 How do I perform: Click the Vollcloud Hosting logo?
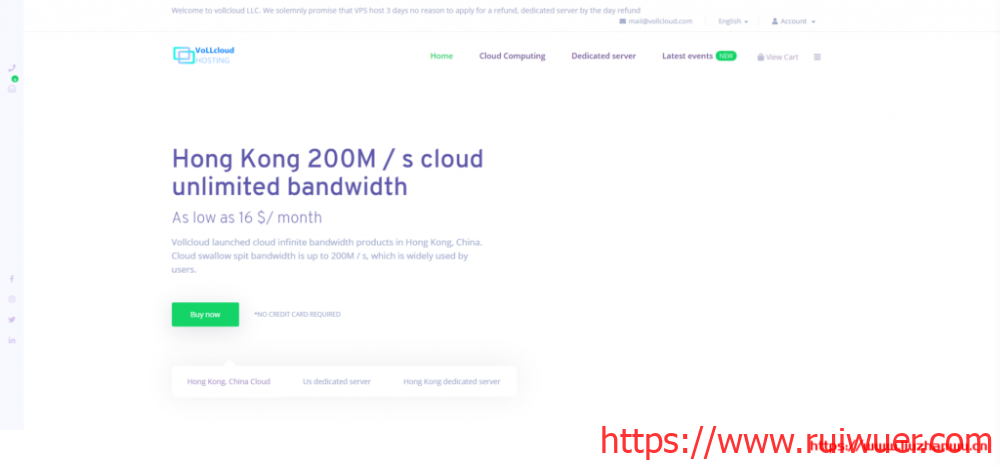point(203,56)
